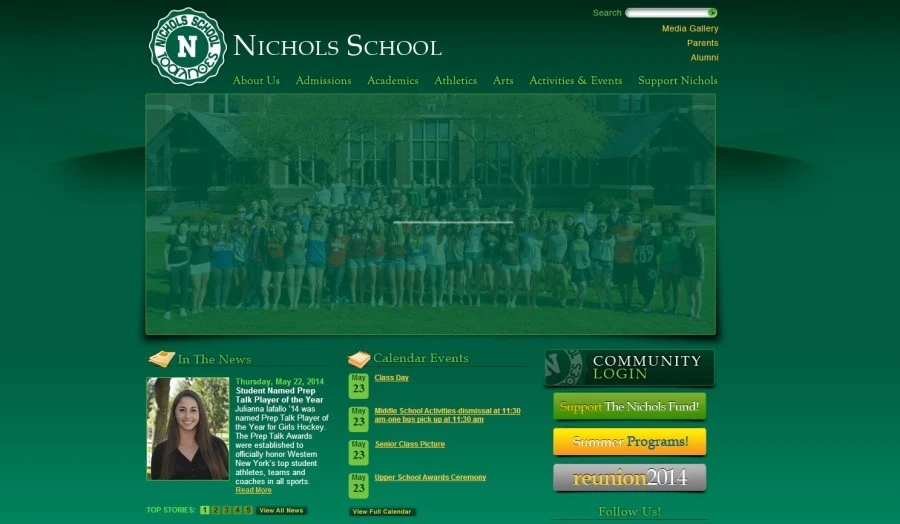Click into the Search input field
Image resolution: width=900 pixels, height=524 pixels.
666,13
